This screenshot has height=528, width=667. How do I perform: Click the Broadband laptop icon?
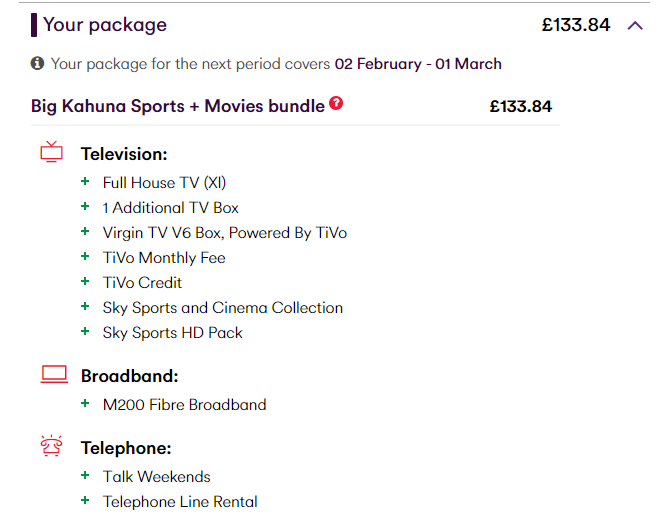click(x=54, y=374)
